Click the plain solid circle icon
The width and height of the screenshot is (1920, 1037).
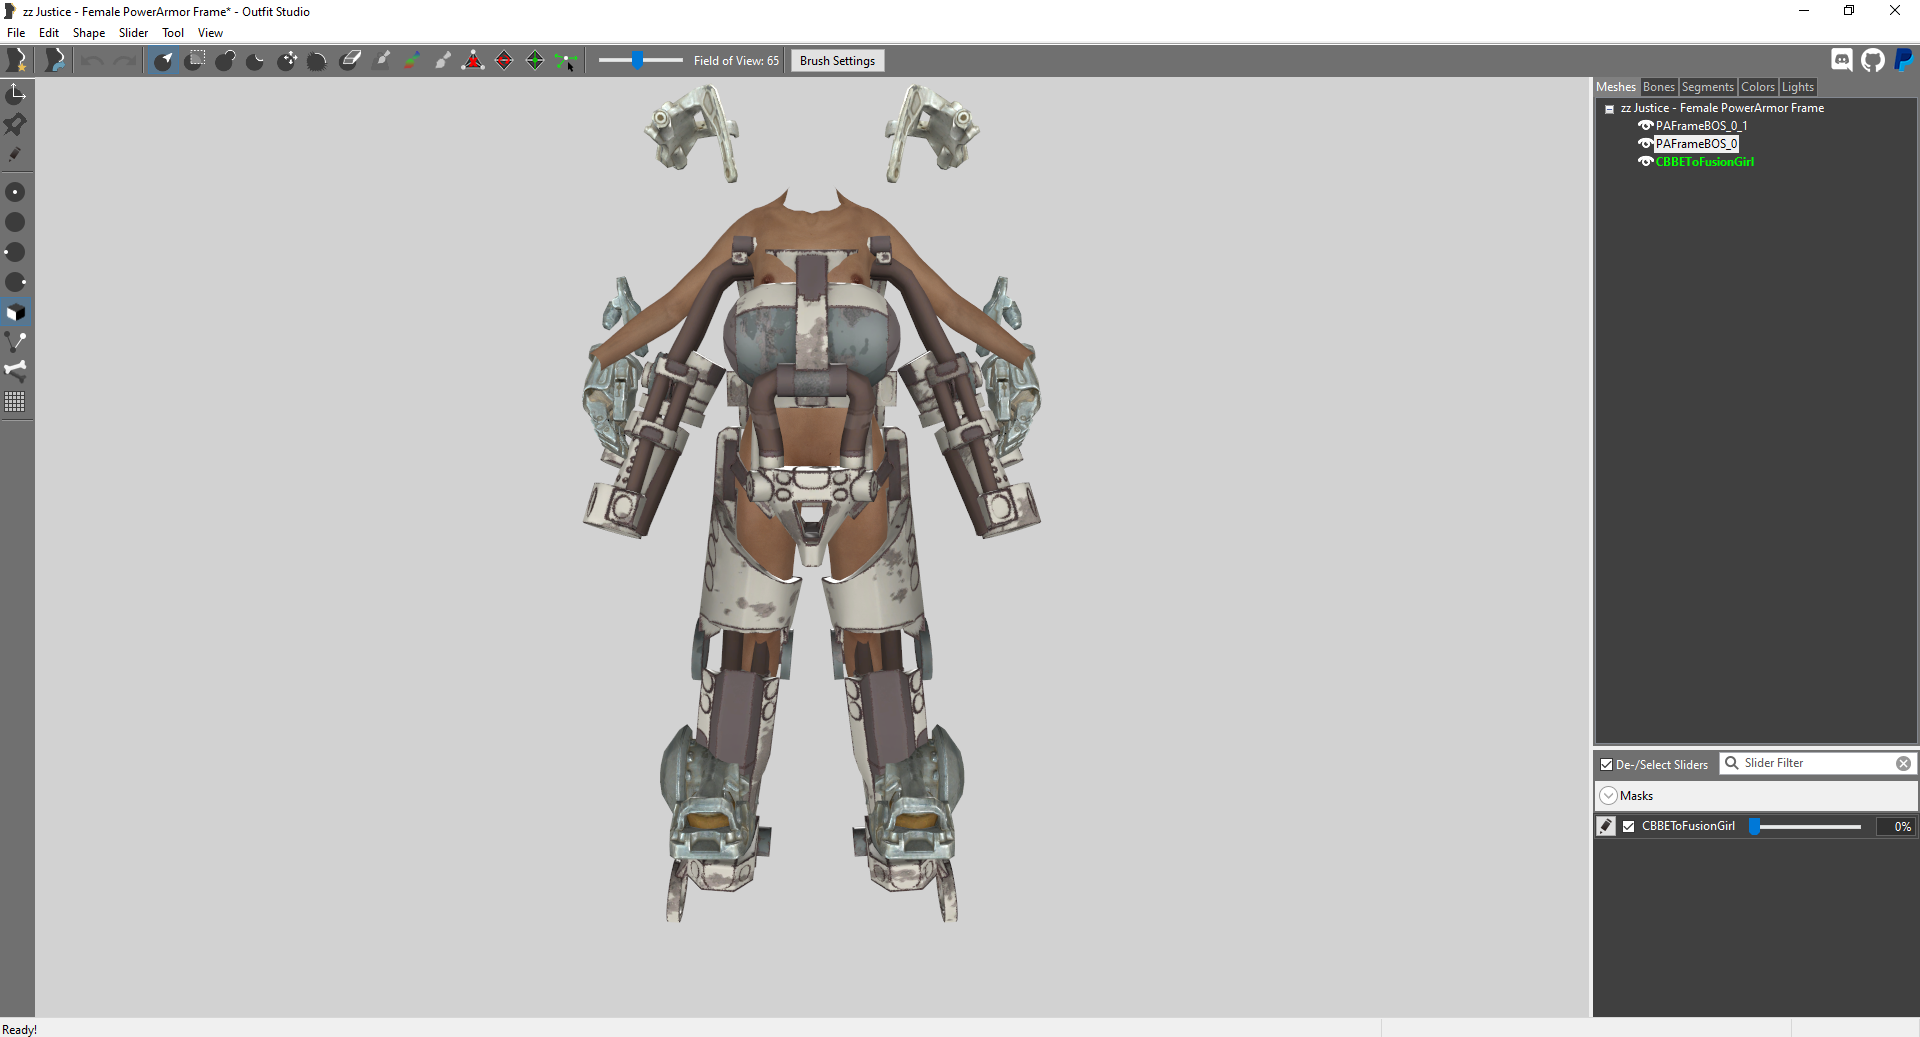point(16,222)
